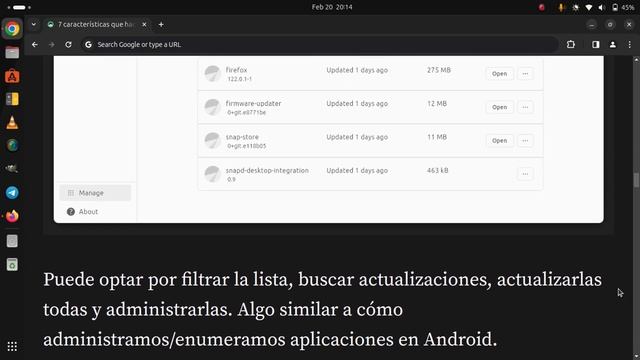Open the Files manager in the dock
Image resolution: width=640 pixels, height=360 pixels.
tap(12, 53)
